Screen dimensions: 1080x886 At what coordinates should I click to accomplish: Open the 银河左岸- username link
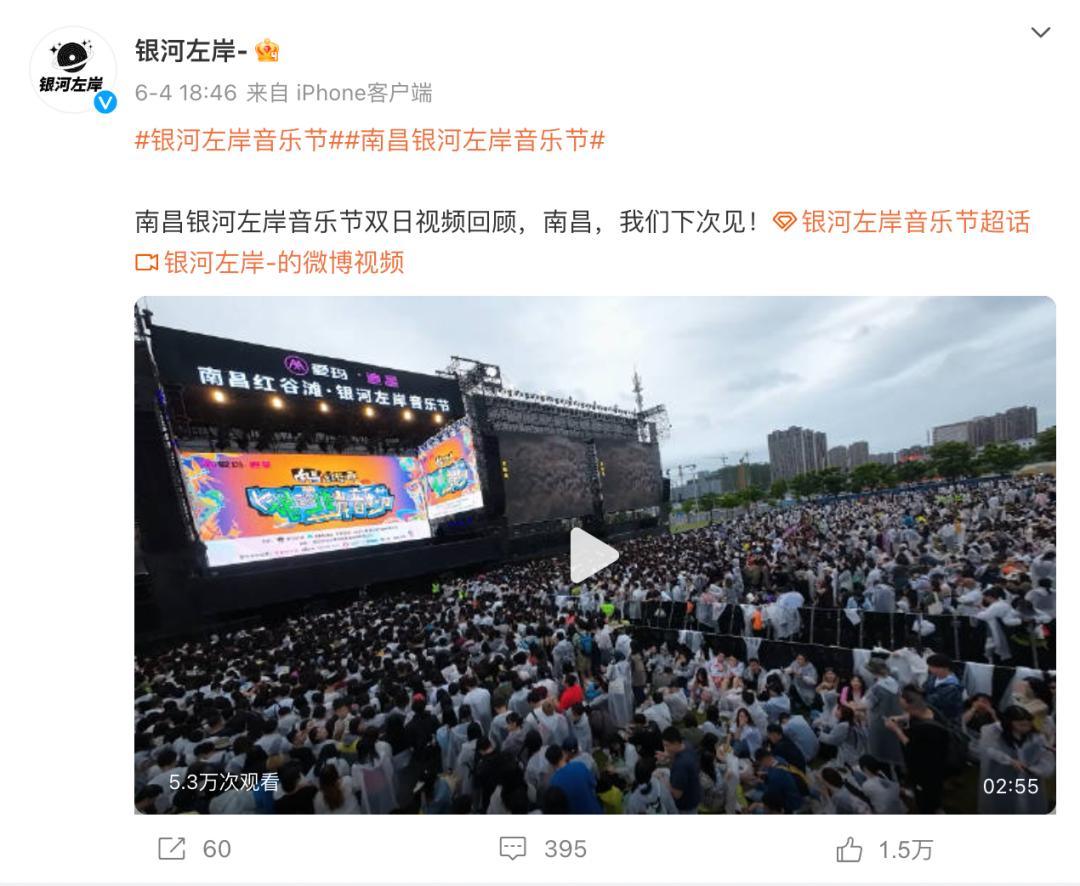click(x=191, y=51)
